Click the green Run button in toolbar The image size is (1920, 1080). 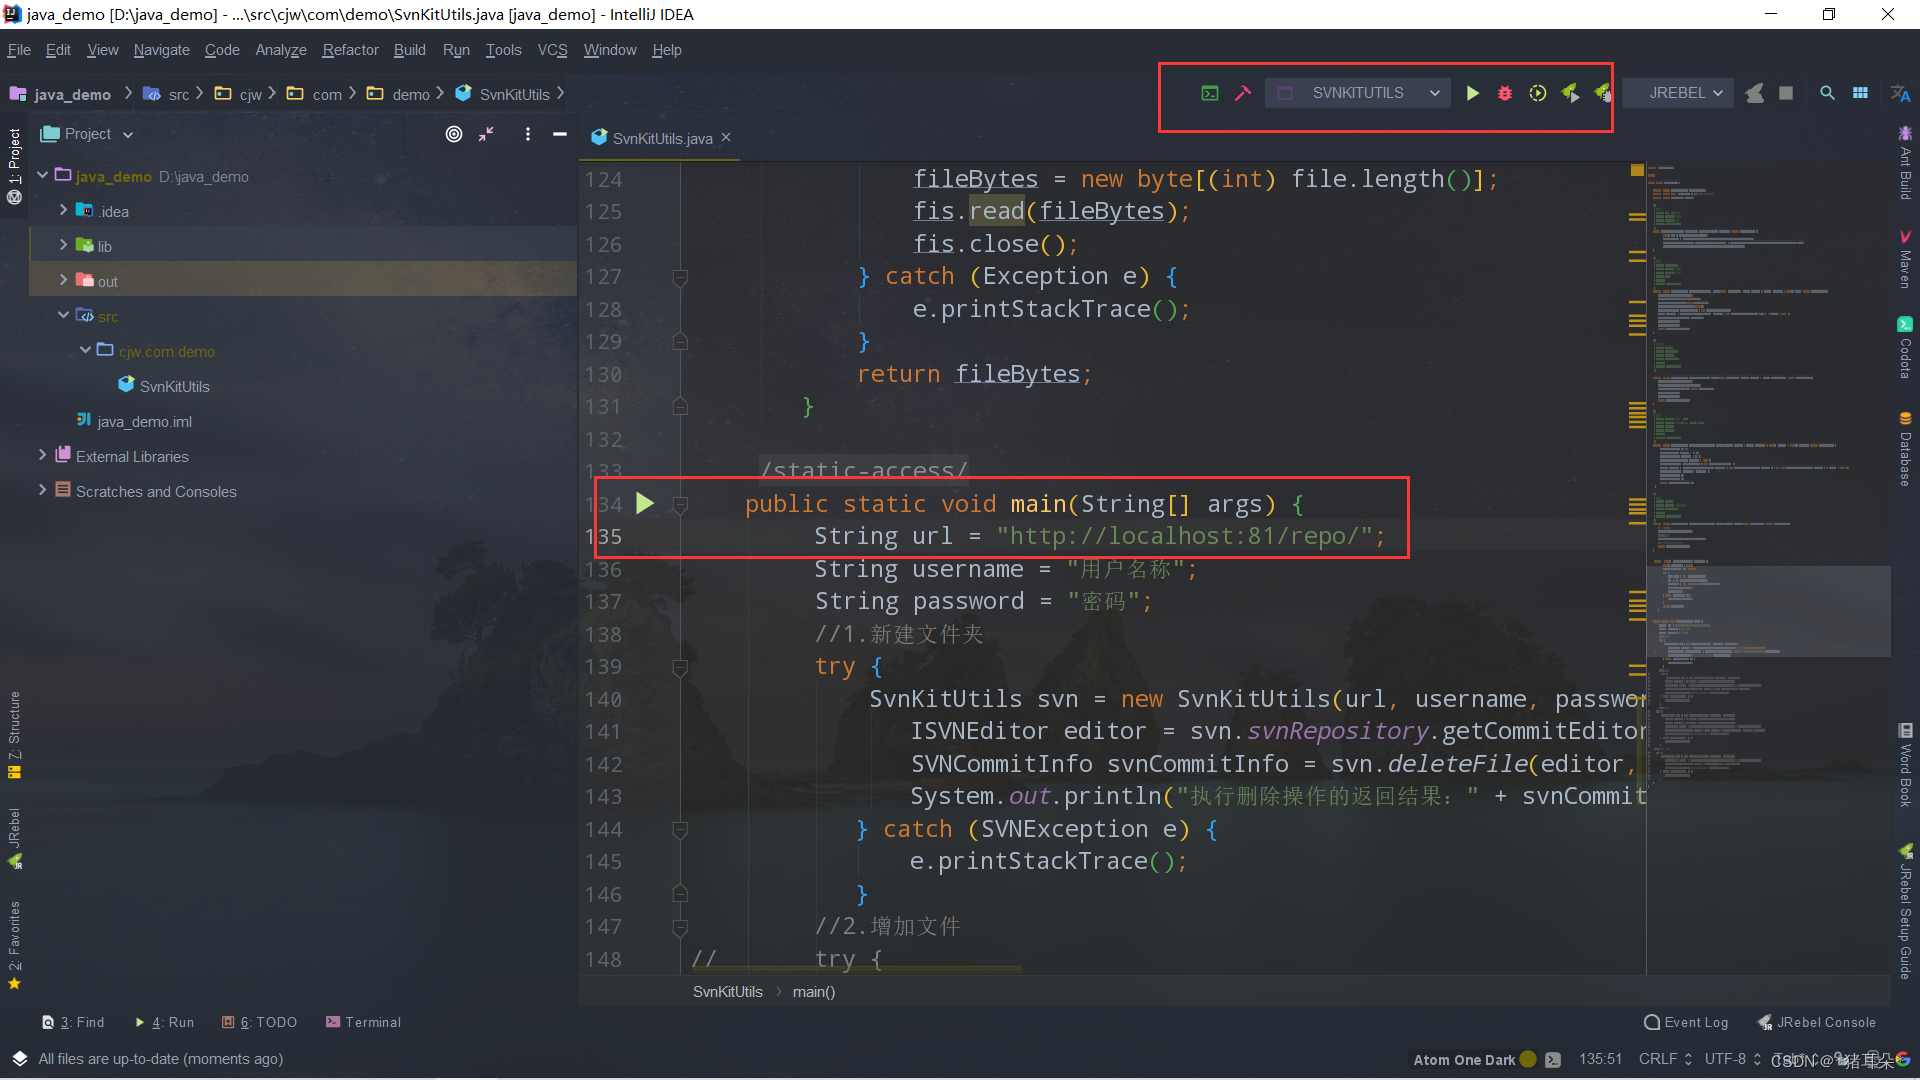[1472, 93]
